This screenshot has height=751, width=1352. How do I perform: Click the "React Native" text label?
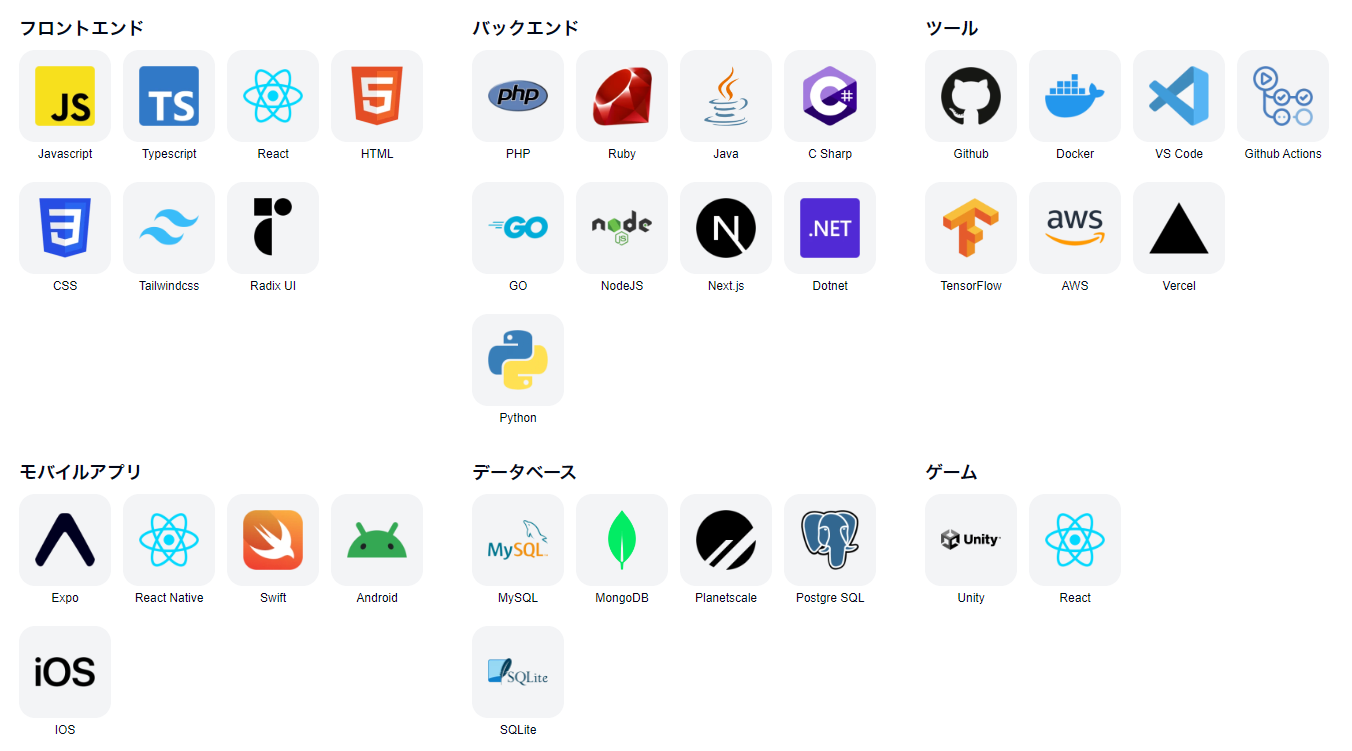[x=169, y=598]
